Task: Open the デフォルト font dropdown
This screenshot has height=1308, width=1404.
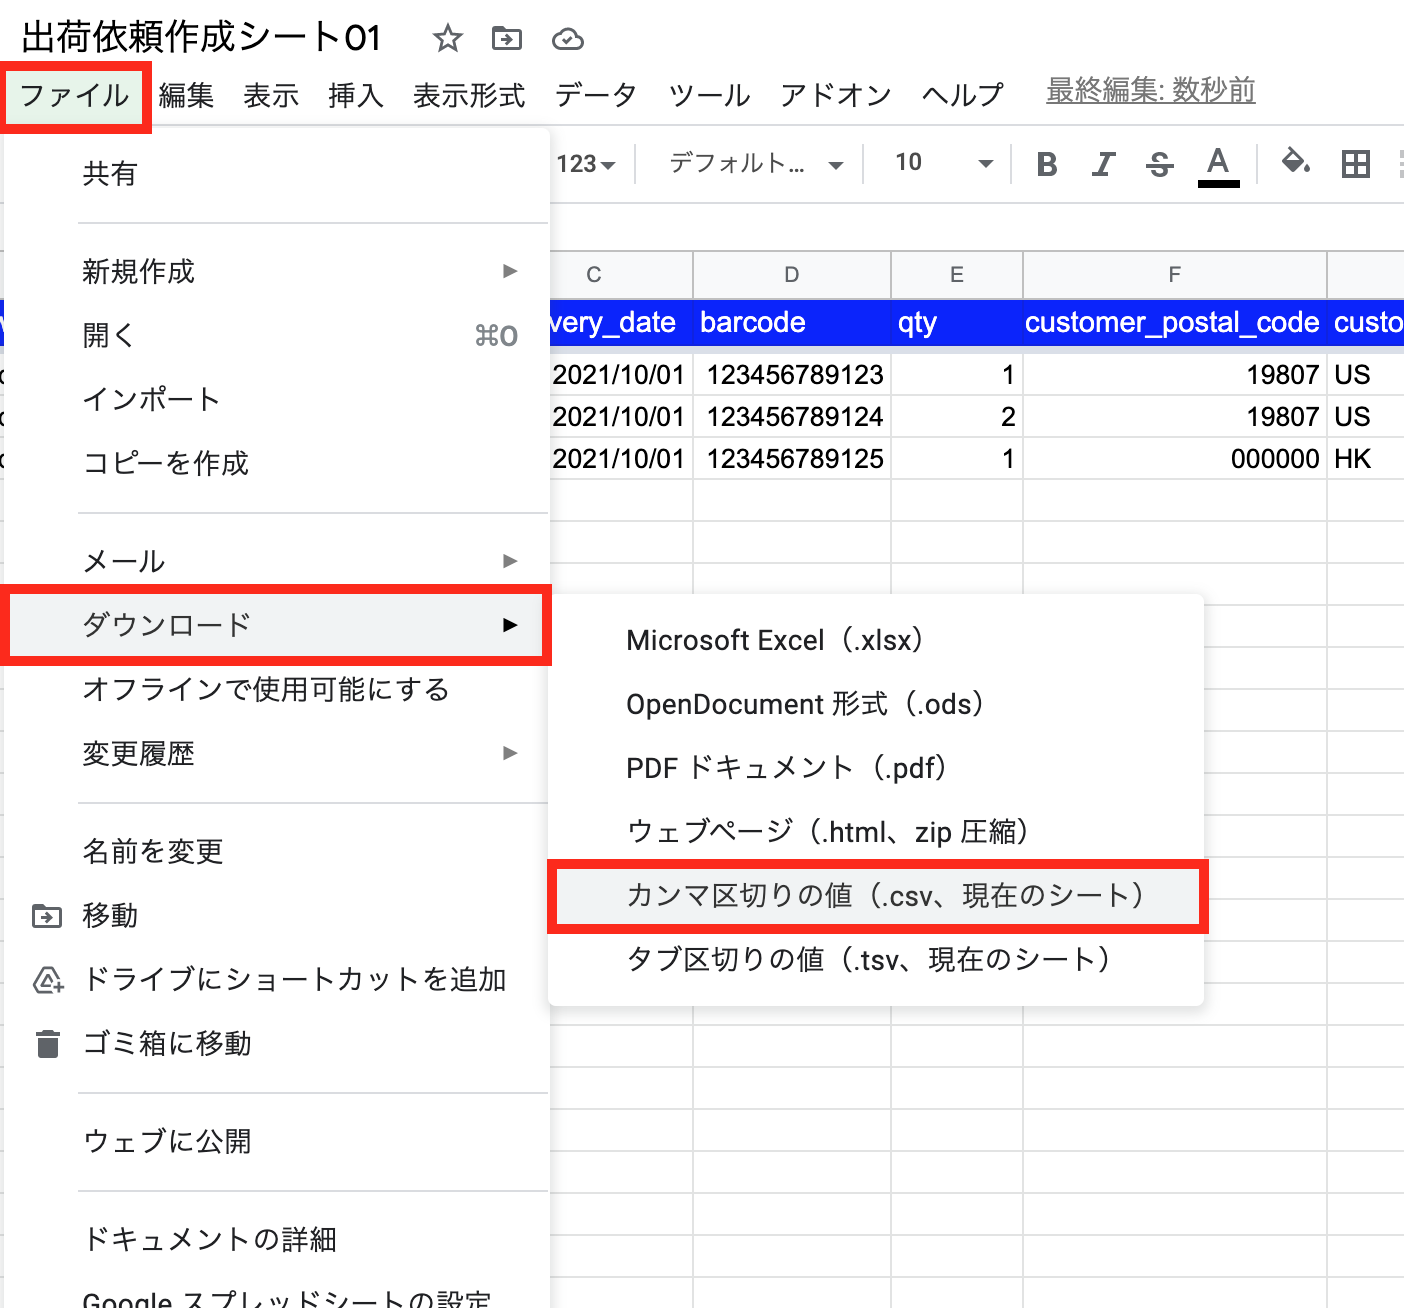Action: (755, 164)
